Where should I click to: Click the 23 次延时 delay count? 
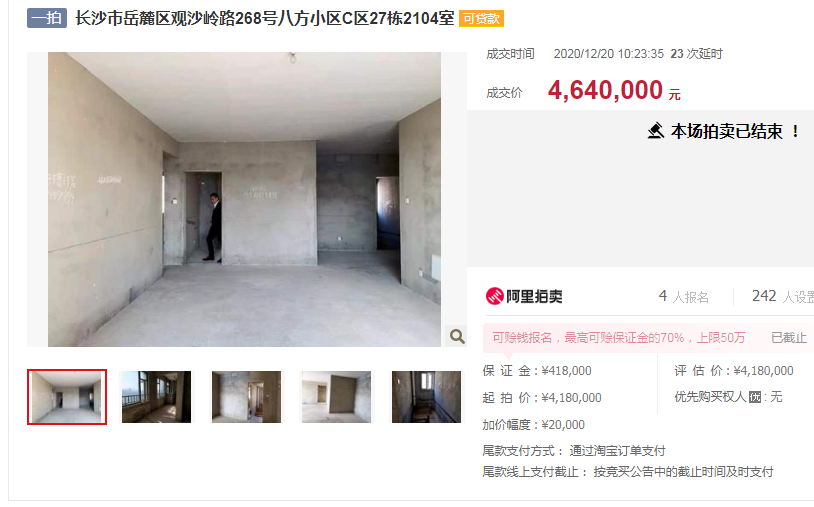tap(696, 54)
